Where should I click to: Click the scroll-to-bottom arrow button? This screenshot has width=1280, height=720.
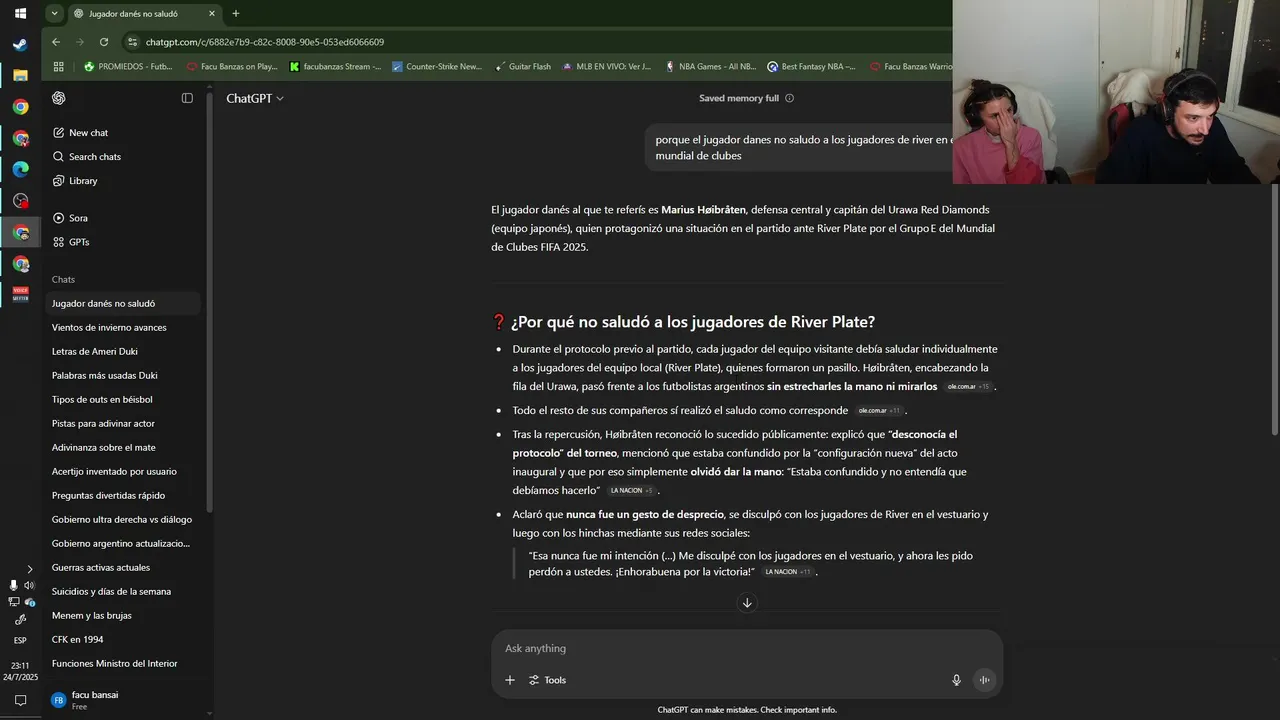point(747,603)
